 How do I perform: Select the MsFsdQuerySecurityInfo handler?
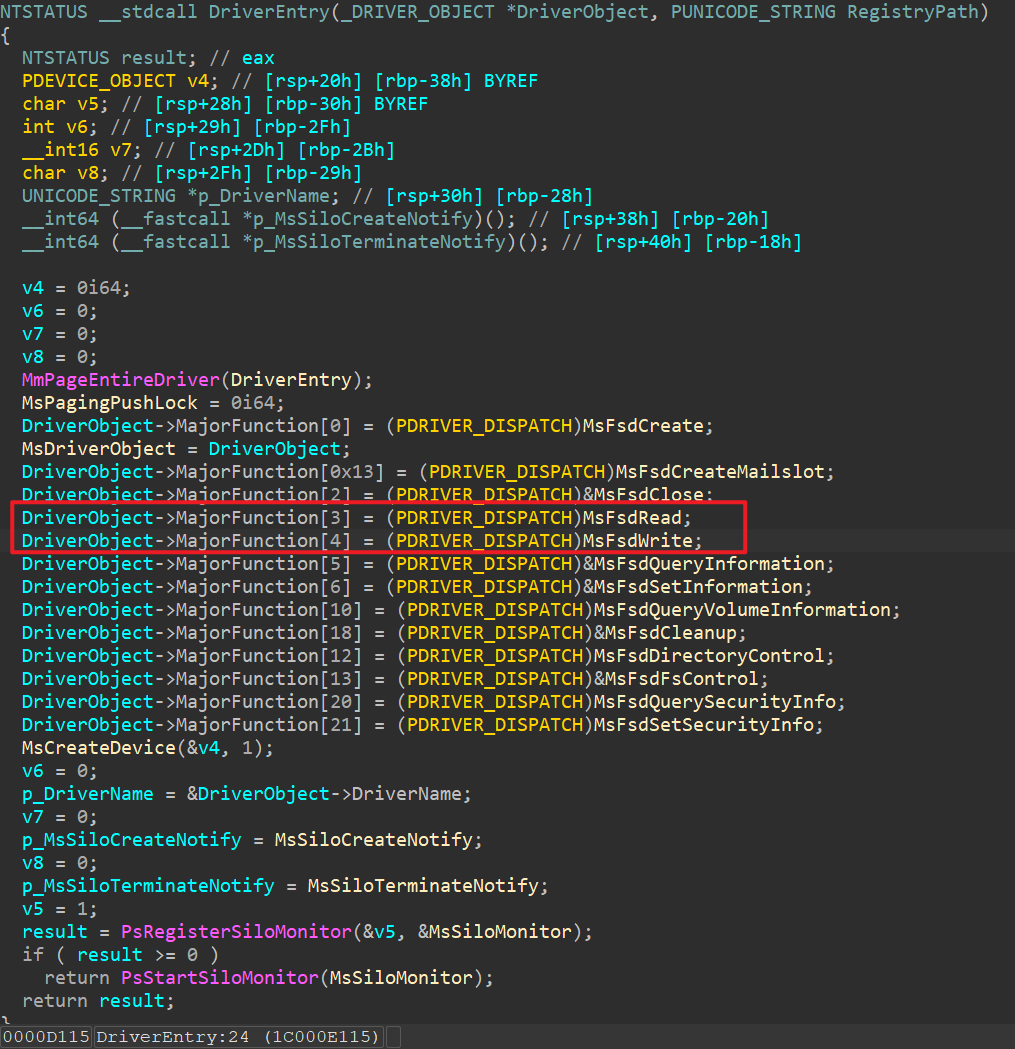click(x=719, y=702)
